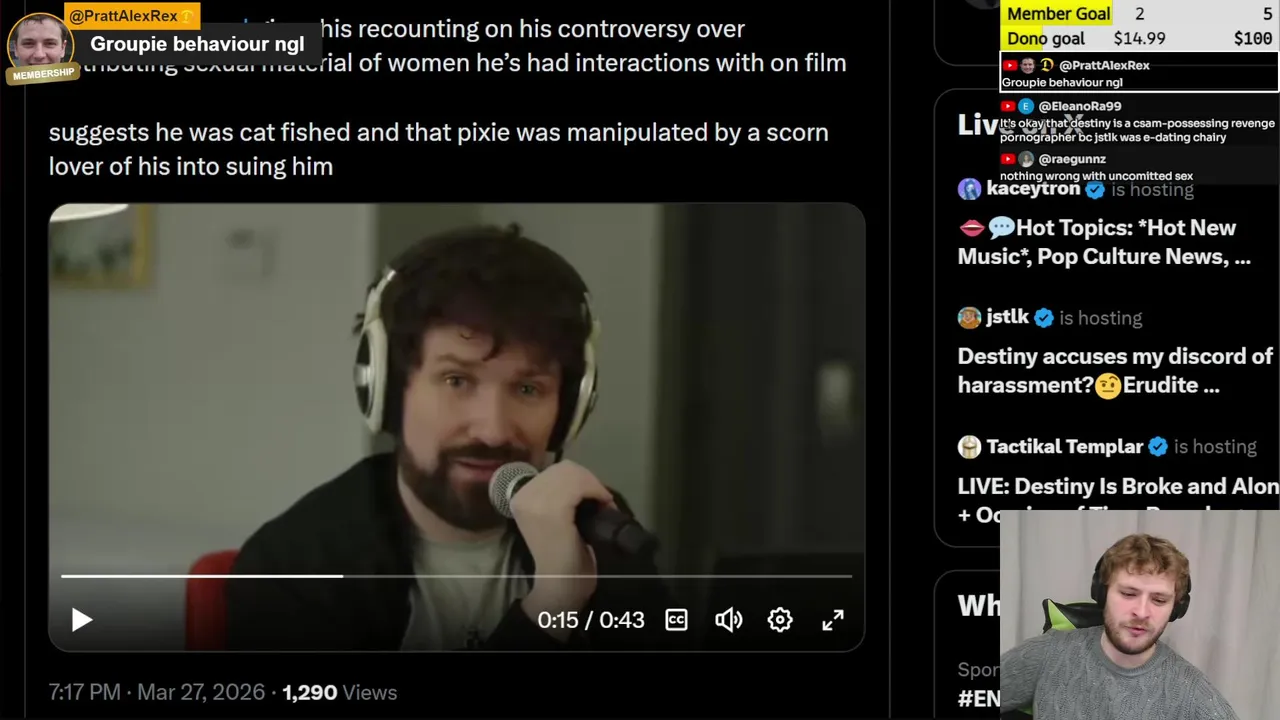The image size is (1280, 720).
Task: Expand the video to fullscreen
Action: pos(833,620)
